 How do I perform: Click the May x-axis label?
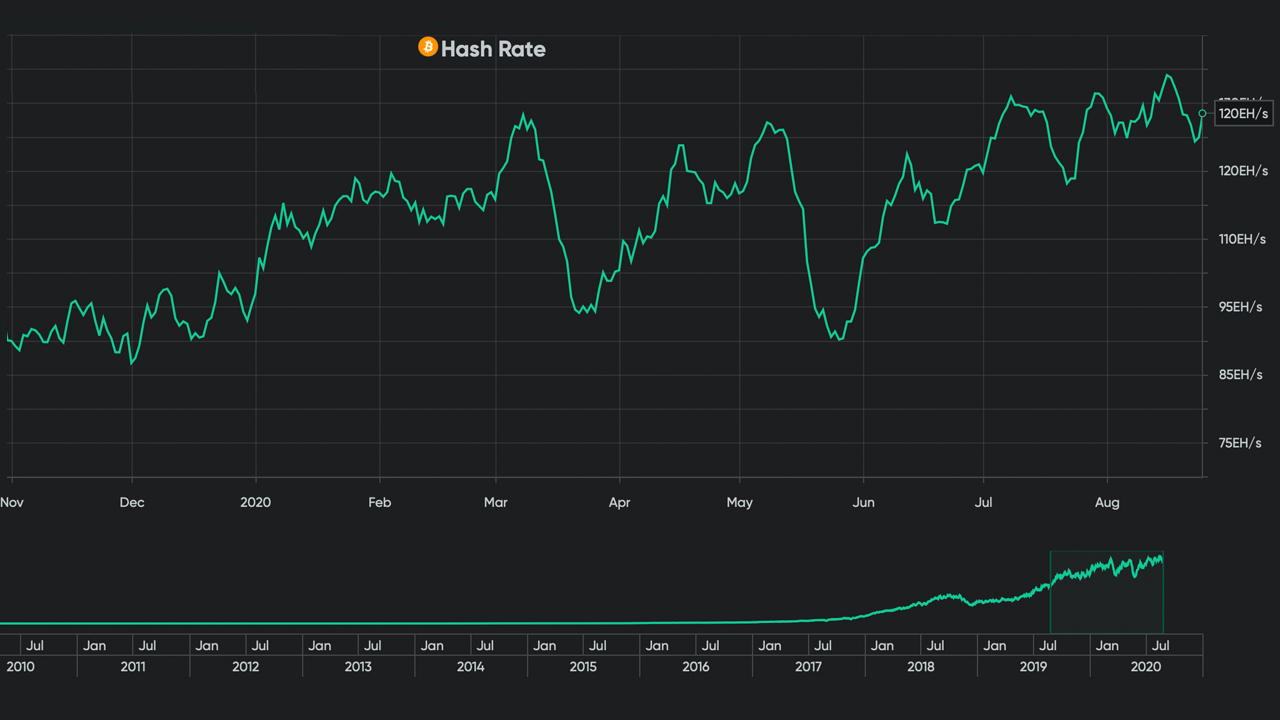740,502
